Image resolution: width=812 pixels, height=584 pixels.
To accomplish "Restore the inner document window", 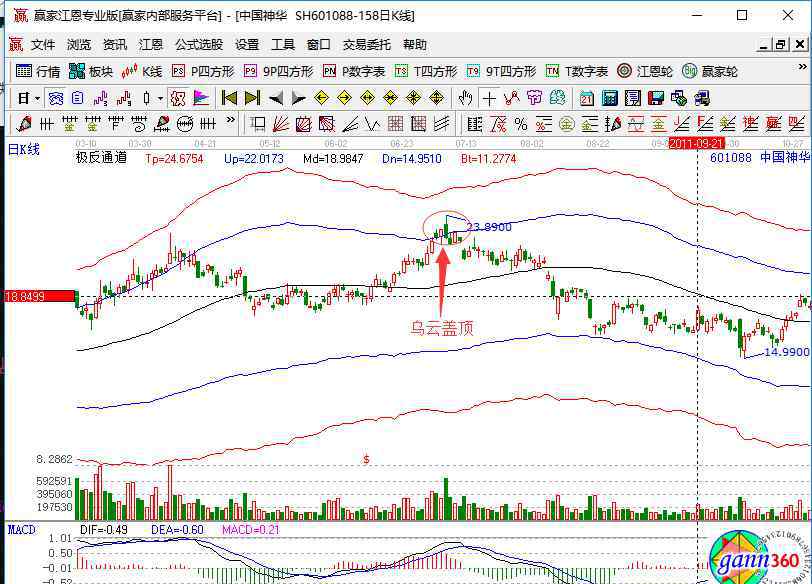I will pos(781,45).
